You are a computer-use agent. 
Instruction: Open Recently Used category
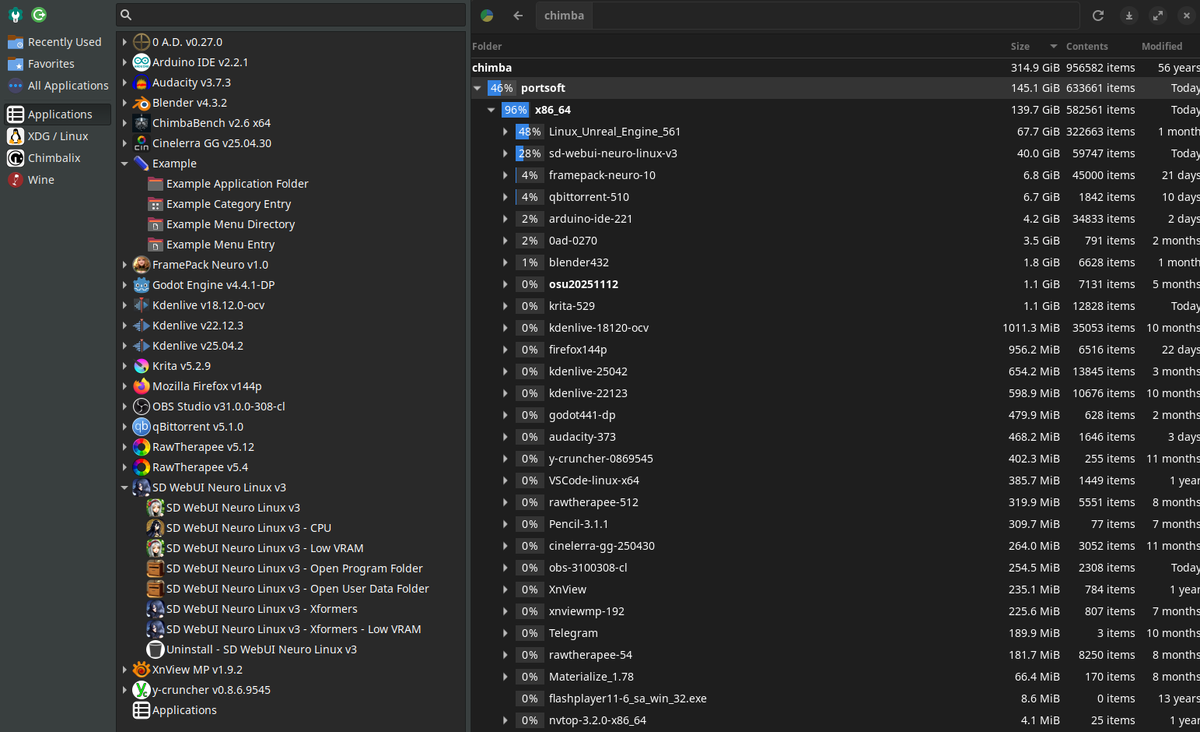pos(56,42)
